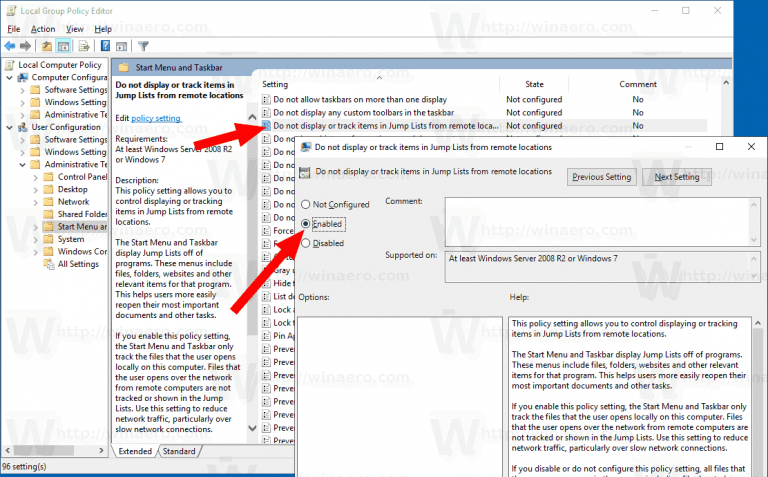Click the Show/Hide Action Pane toolbar icon
This screenshot has width=768, height=477.
pos(121,46)
